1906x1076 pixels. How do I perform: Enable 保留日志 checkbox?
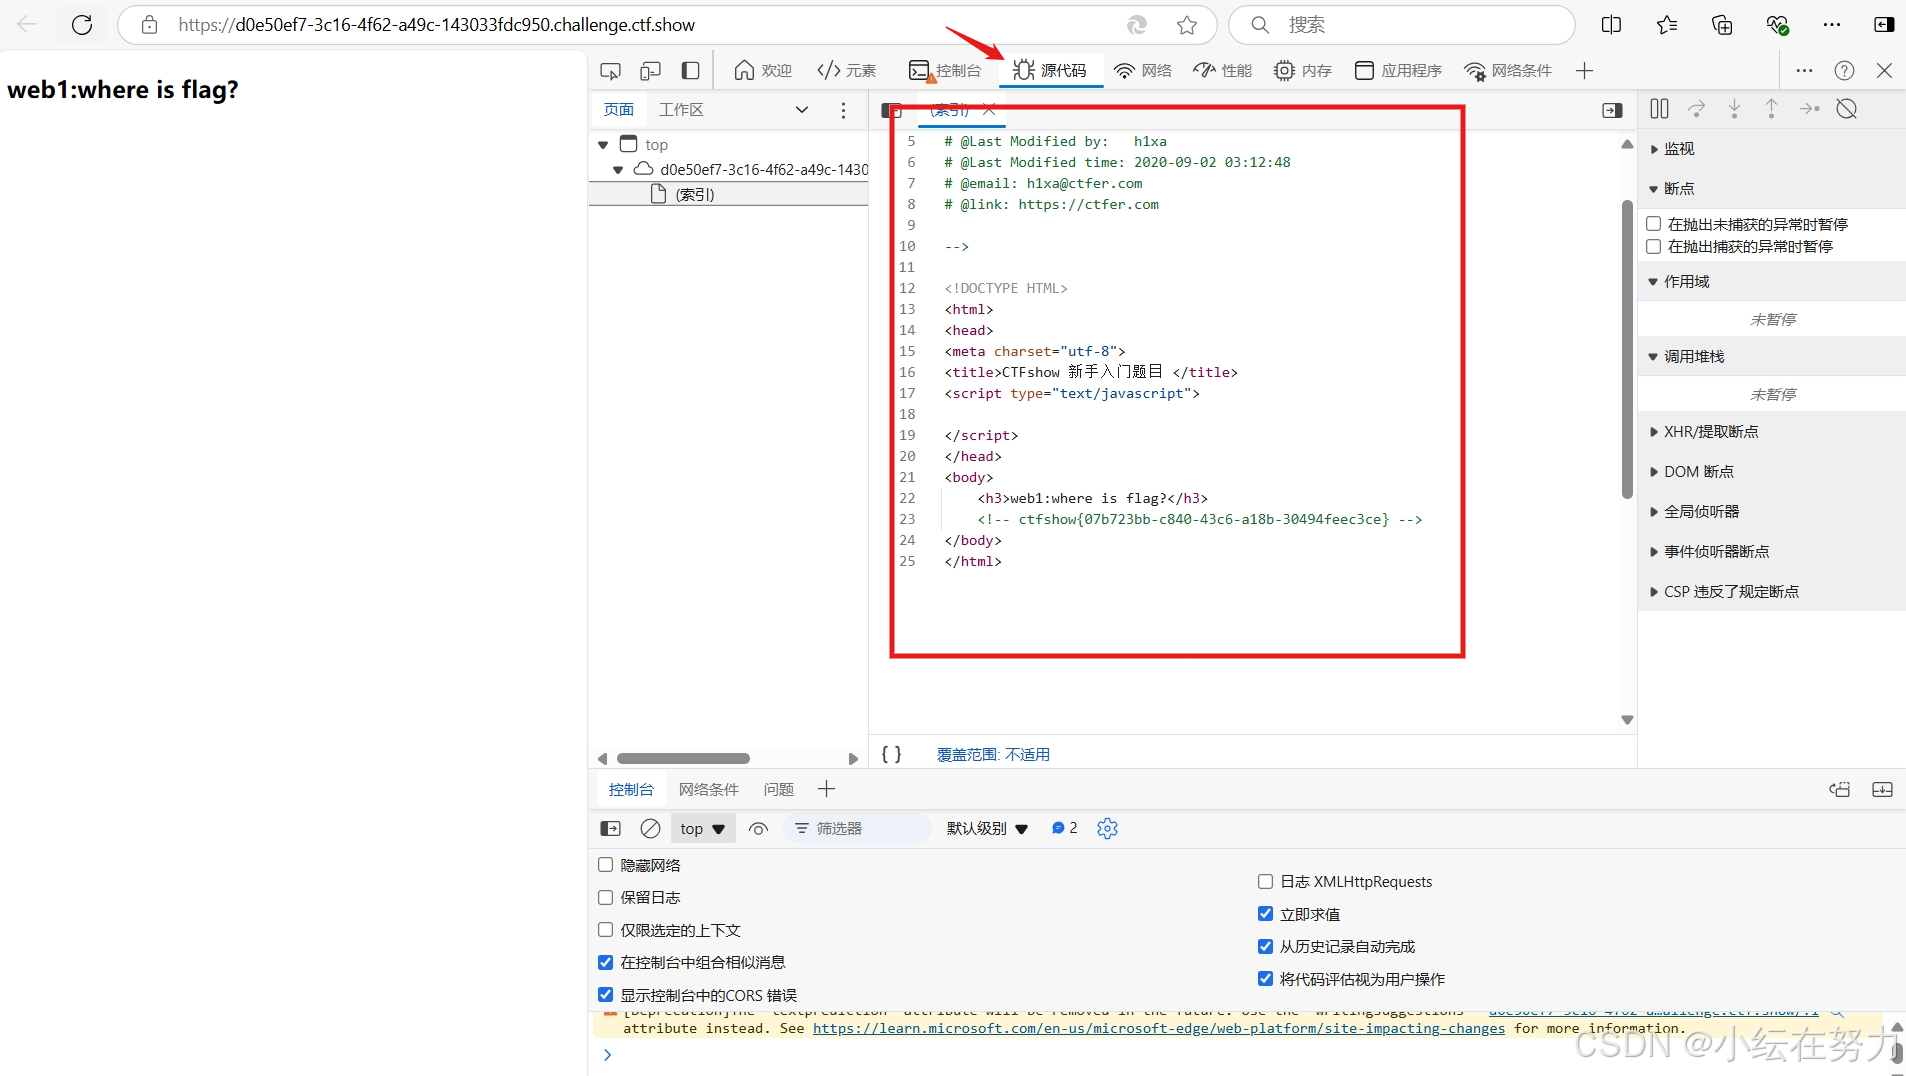click(x=605, y=897)
